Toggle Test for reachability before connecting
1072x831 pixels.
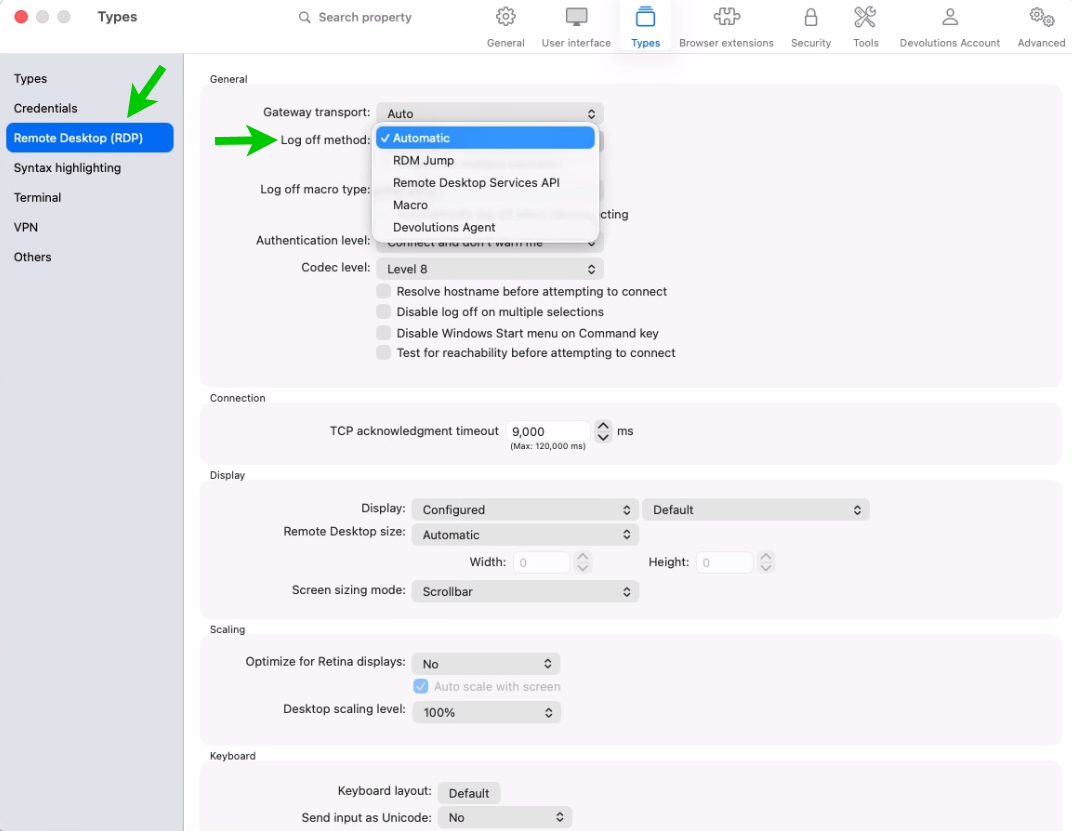click(384, 353)
